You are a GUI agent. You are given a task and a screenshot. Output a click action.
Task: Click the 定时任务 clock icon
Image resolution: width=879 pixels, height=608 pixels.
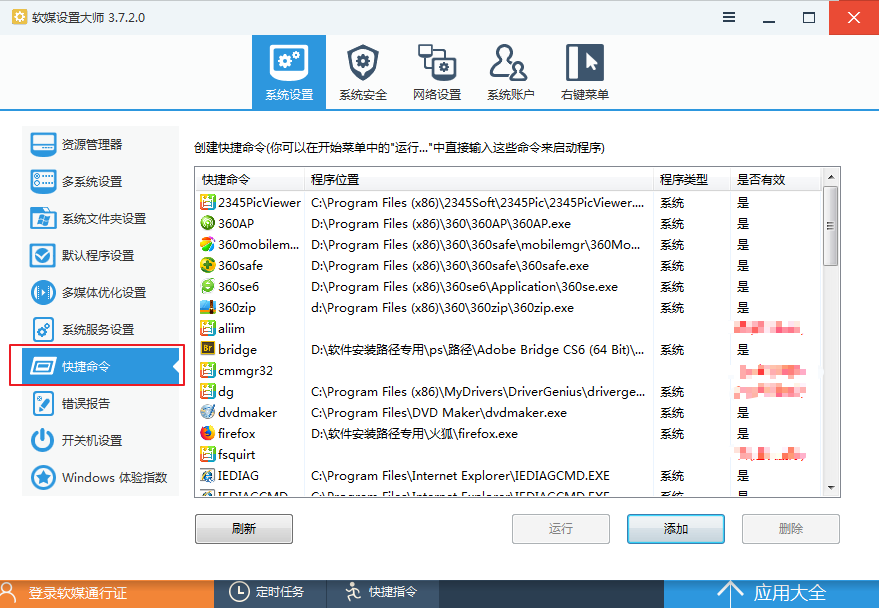pyautogui.click(x=239, y=592)
